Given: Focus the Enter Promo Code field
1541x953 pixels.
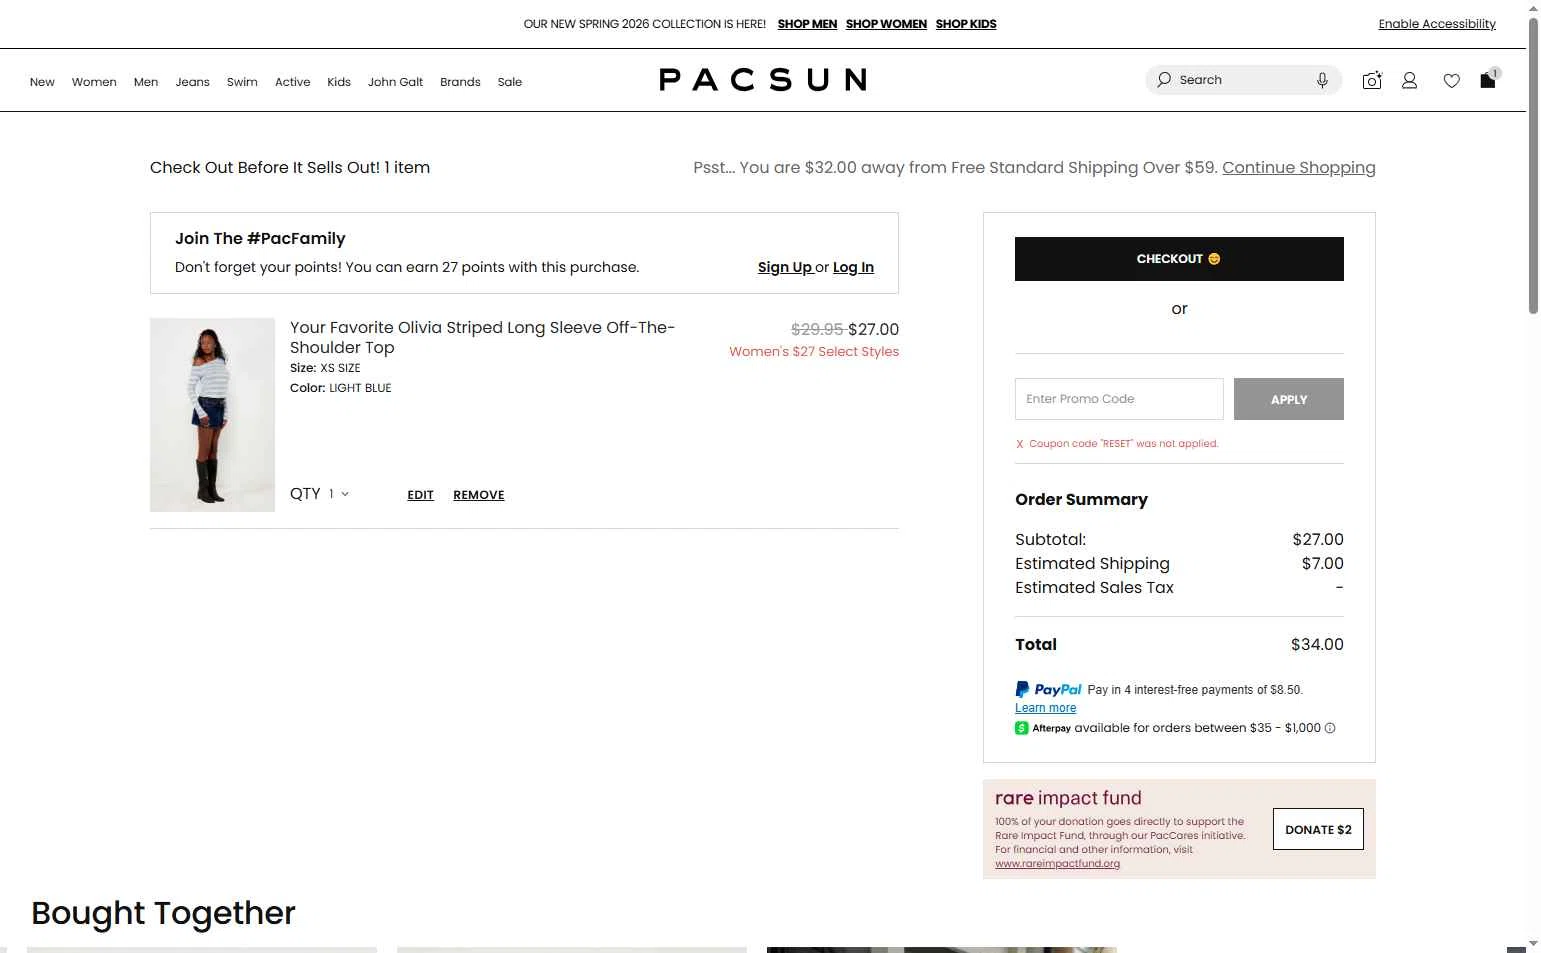Looking at the screenshot, I should [1119, 399].
